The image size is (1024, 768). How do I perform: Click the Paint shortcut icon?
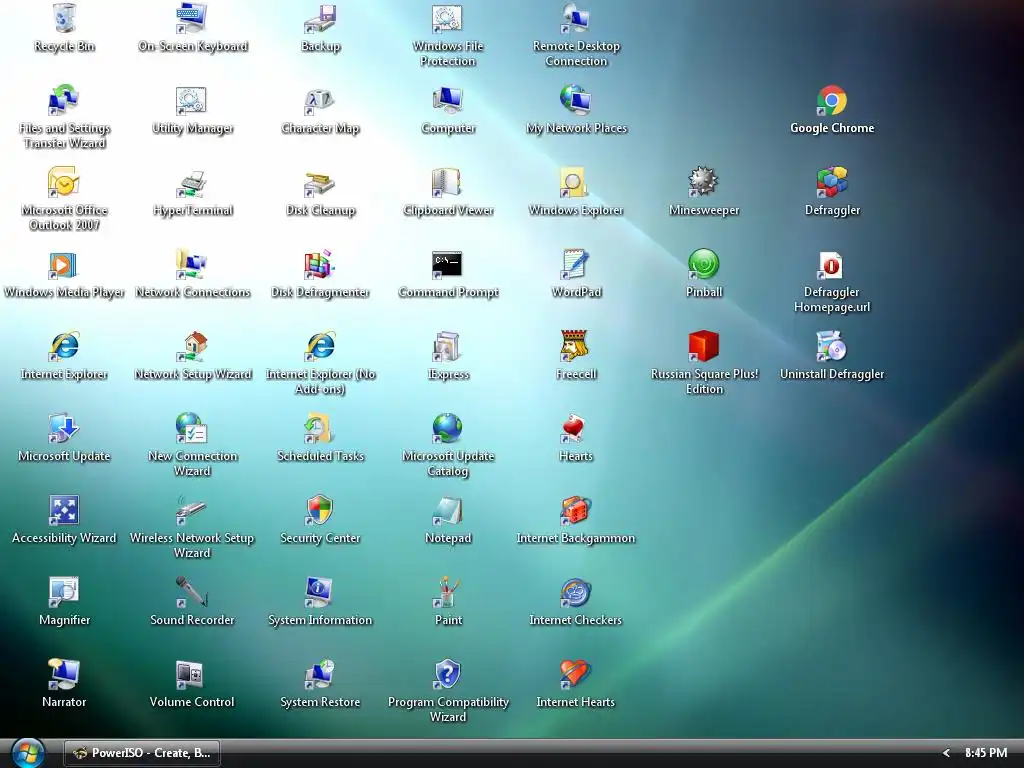point(448,592)
